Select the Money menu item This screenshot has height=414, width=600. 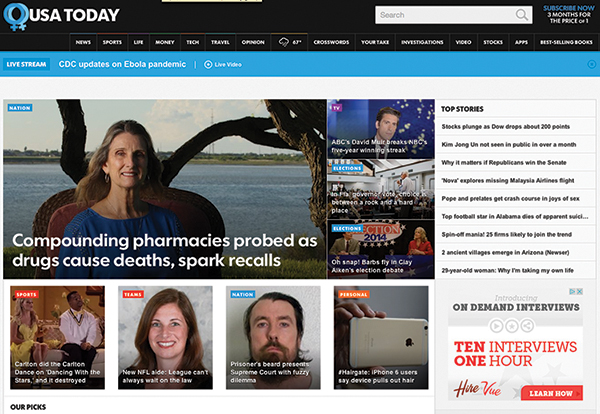click(x=165, y=42)
